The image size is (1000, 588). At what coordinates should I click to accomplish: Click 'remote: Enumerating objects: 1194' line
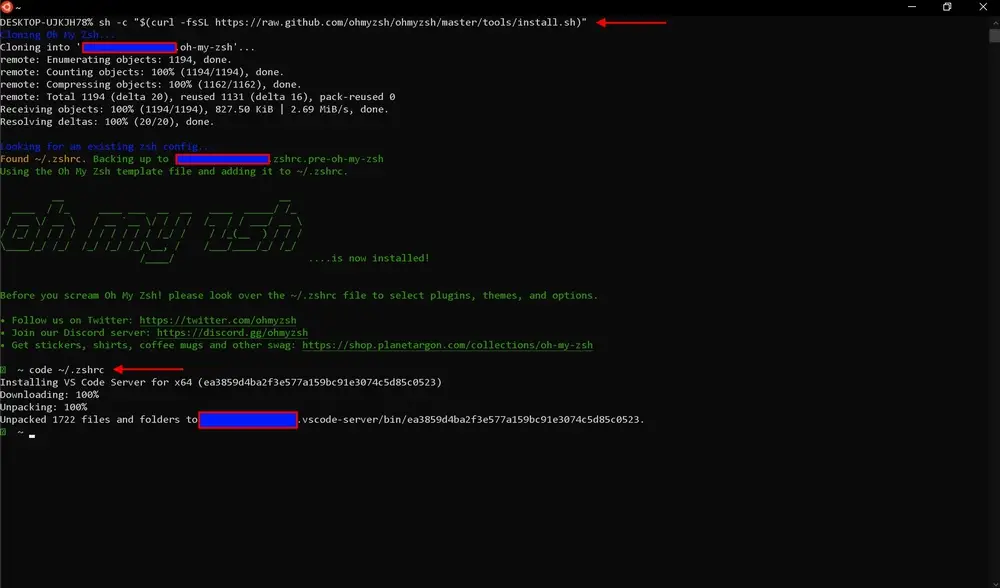point(116,59)
